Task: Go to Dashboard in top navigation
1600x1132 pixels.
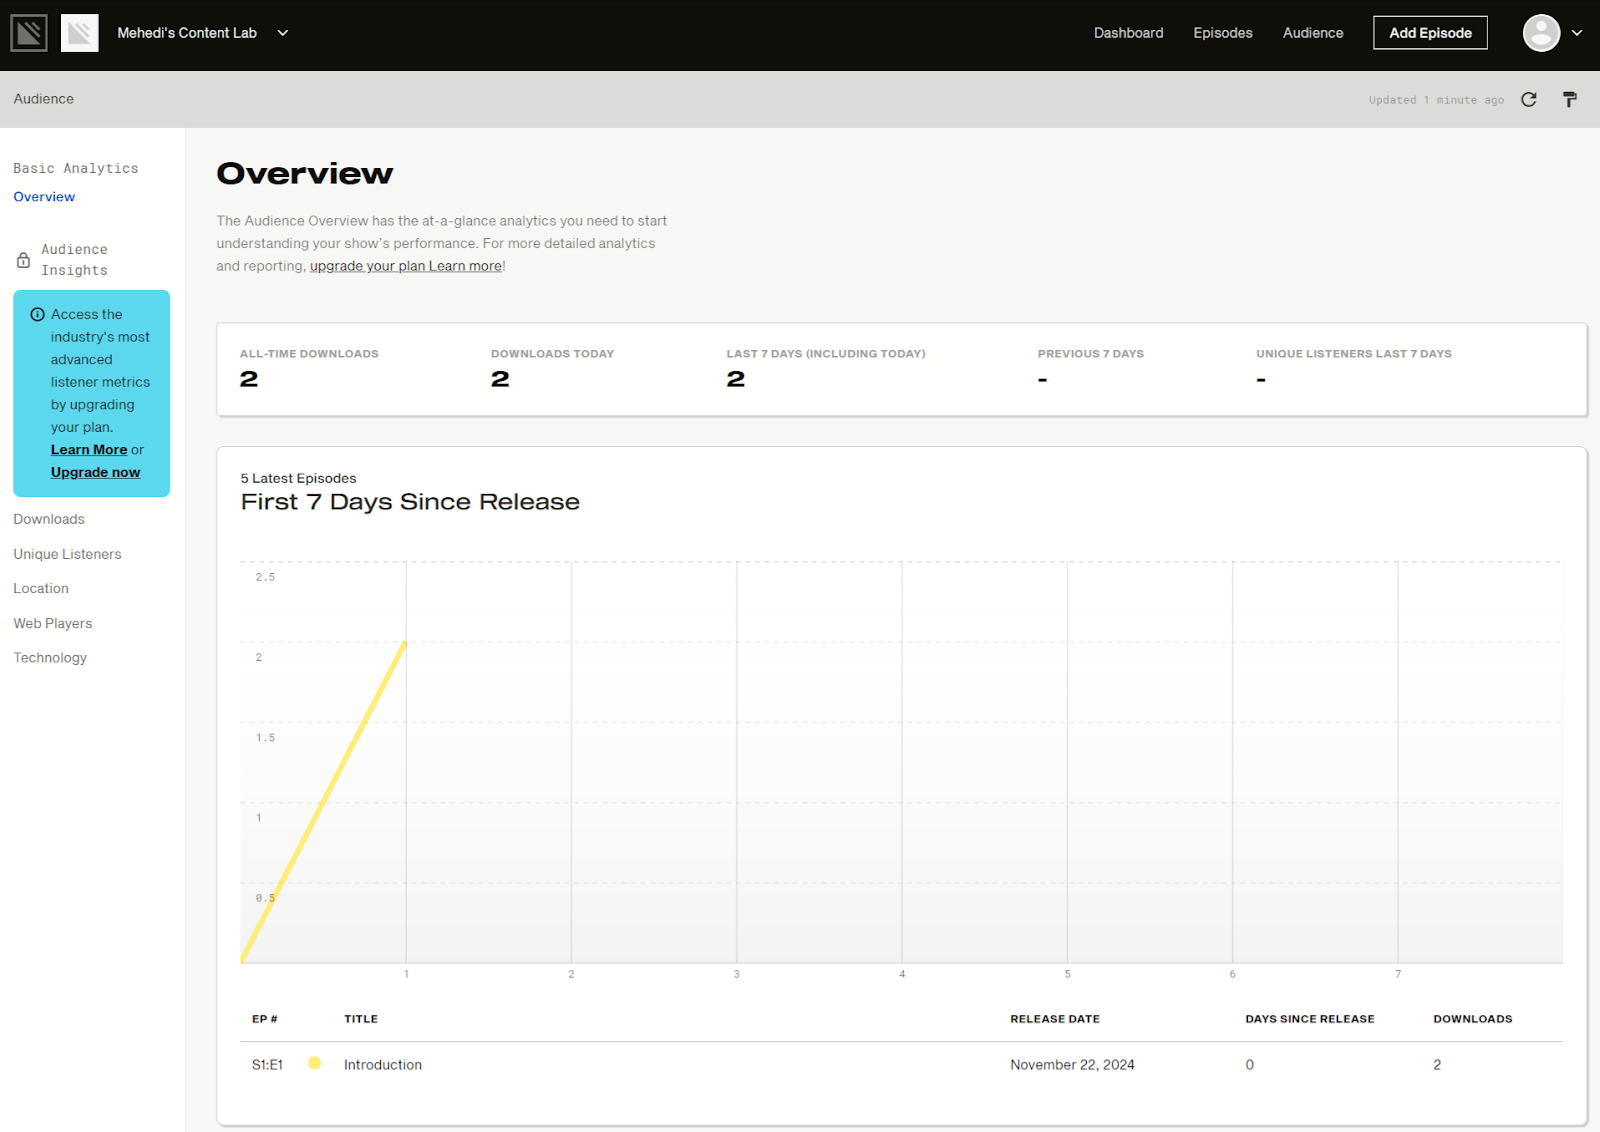Action: pyautogui.click(x=1128, y=33)
